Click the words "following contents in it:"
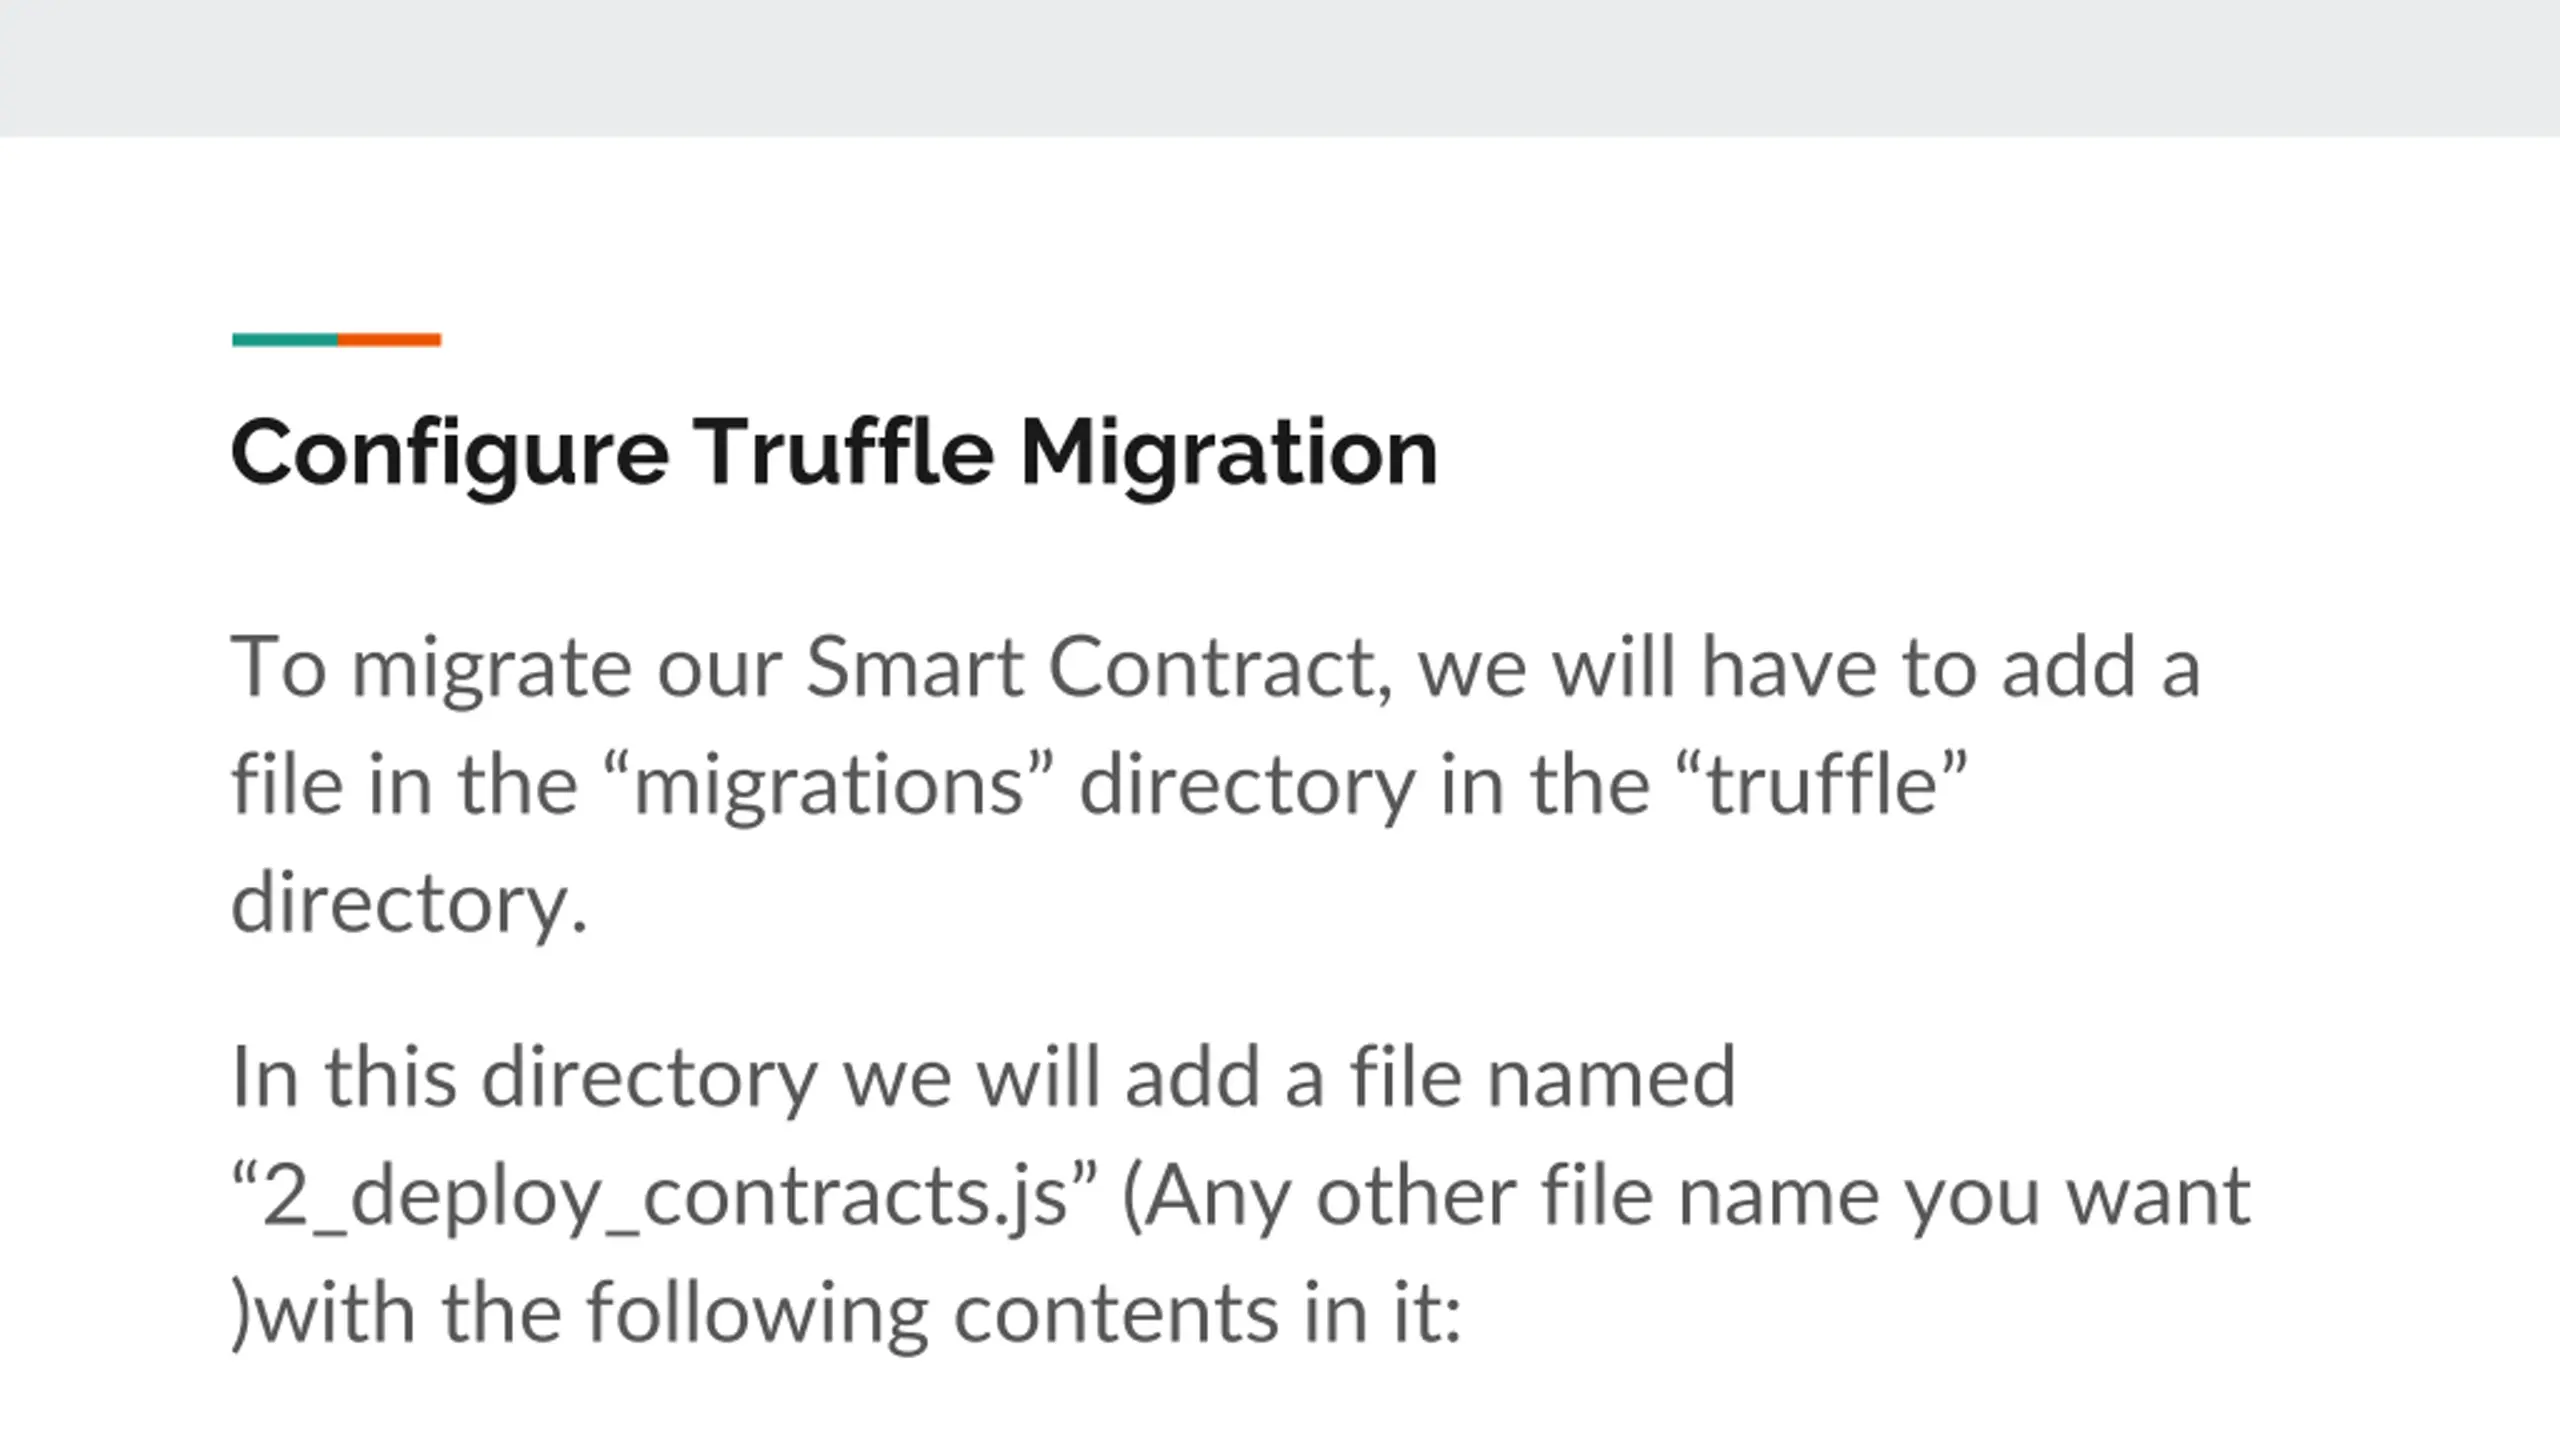This screenshot has width=2560, height=1440. coord(1024,1313)
